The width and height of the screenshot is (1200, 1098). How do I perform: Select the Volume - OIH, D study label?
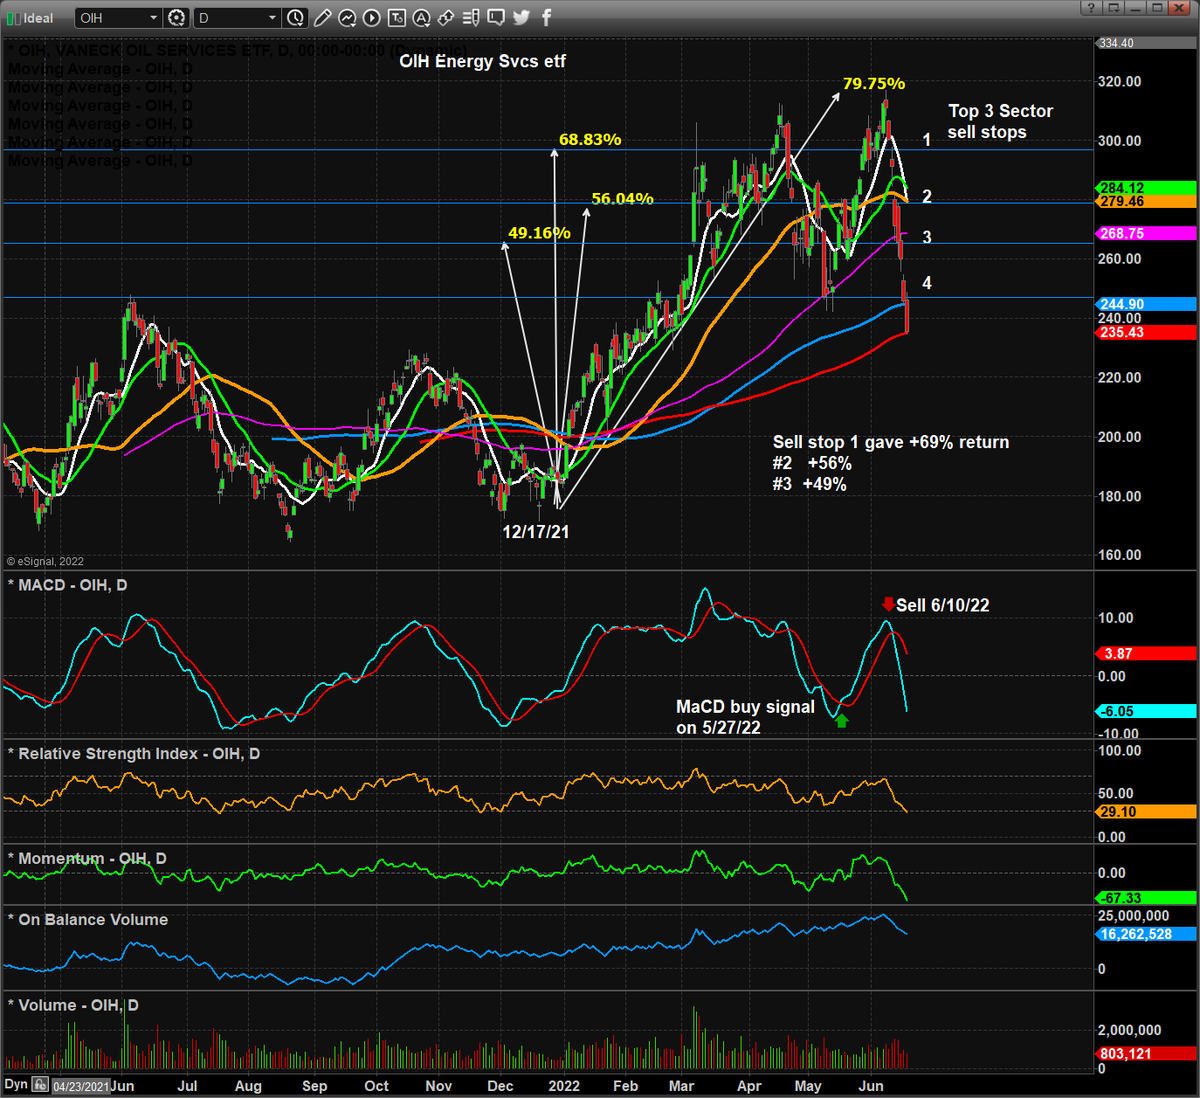point(73,1005)
